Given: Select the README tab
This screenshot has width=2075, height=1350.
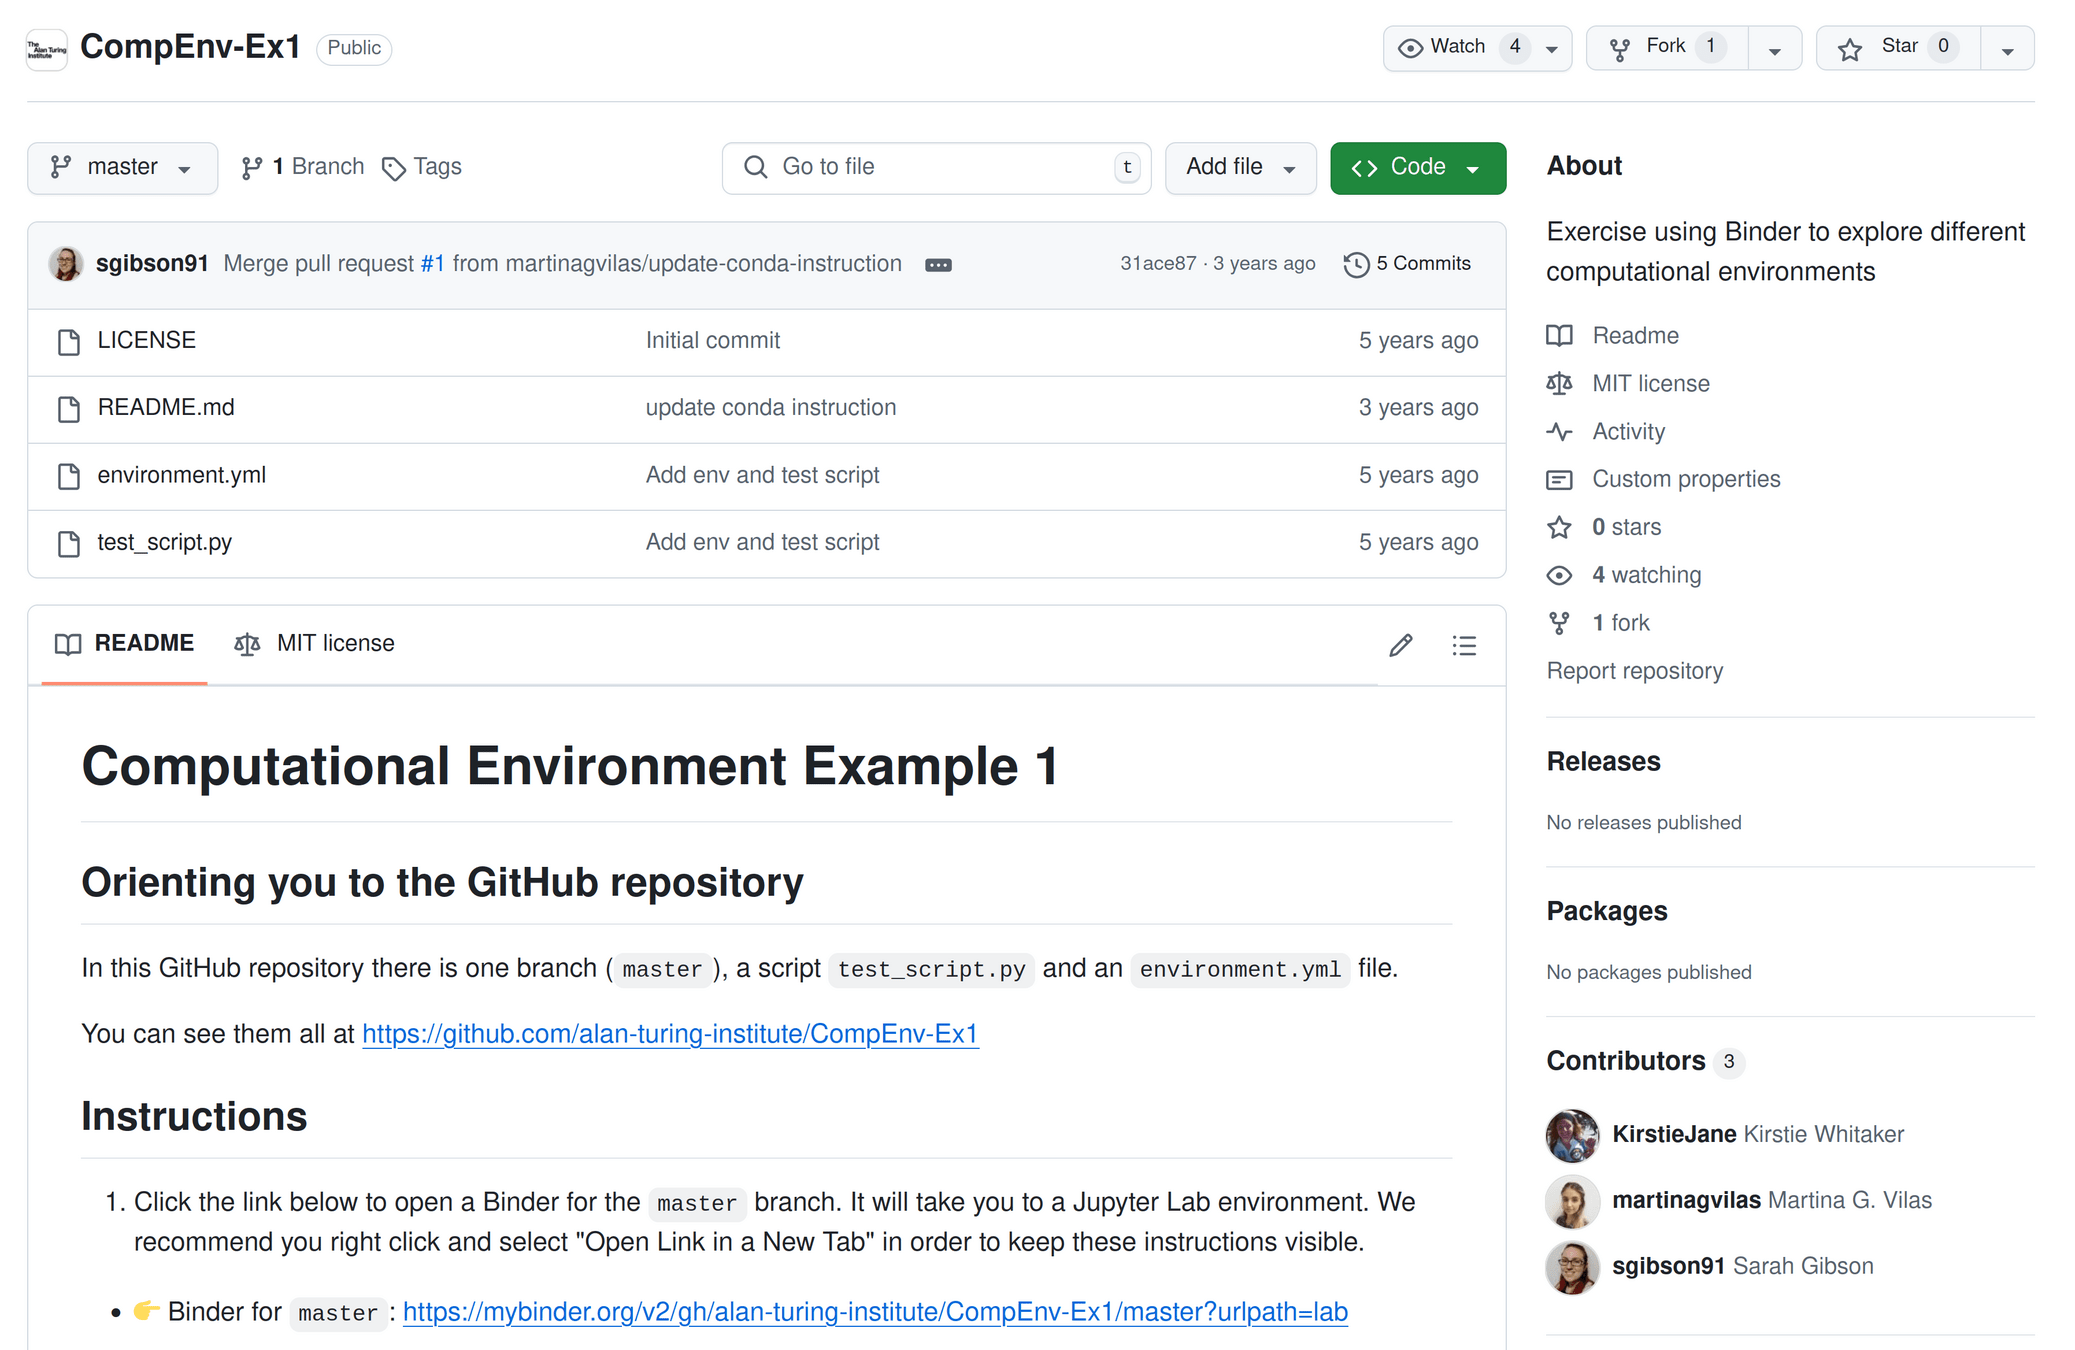Looking at the screenshot, I should pyautogui.click(x=124, y=643).
